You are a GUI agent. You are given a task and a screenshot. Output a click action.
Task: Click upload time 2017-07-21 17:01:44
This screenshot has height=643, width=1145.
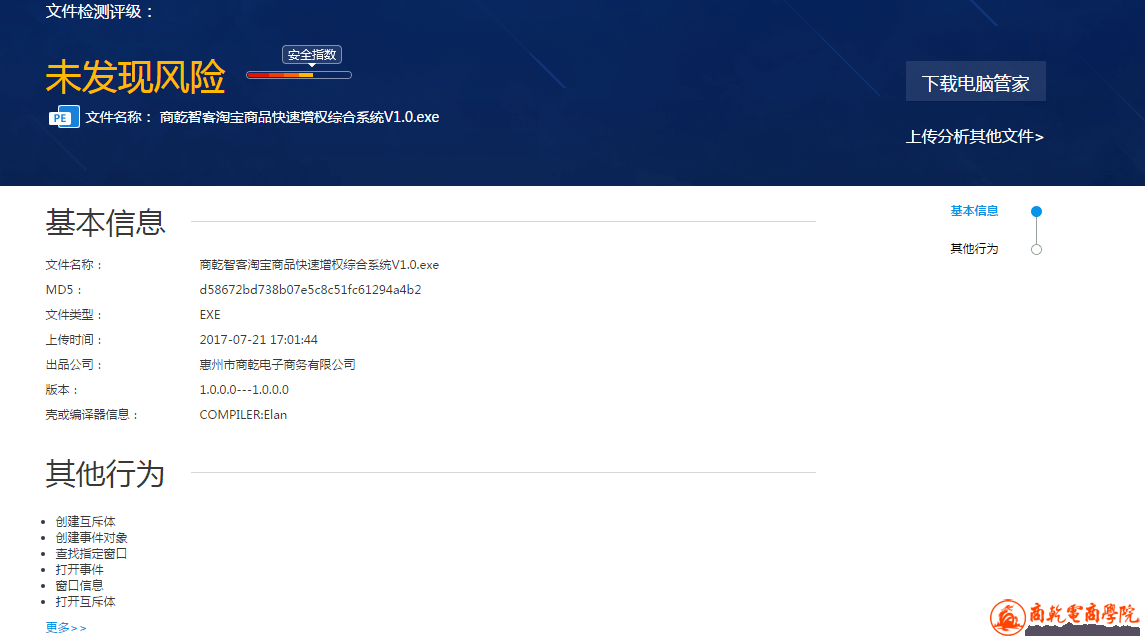pos(259,339)
